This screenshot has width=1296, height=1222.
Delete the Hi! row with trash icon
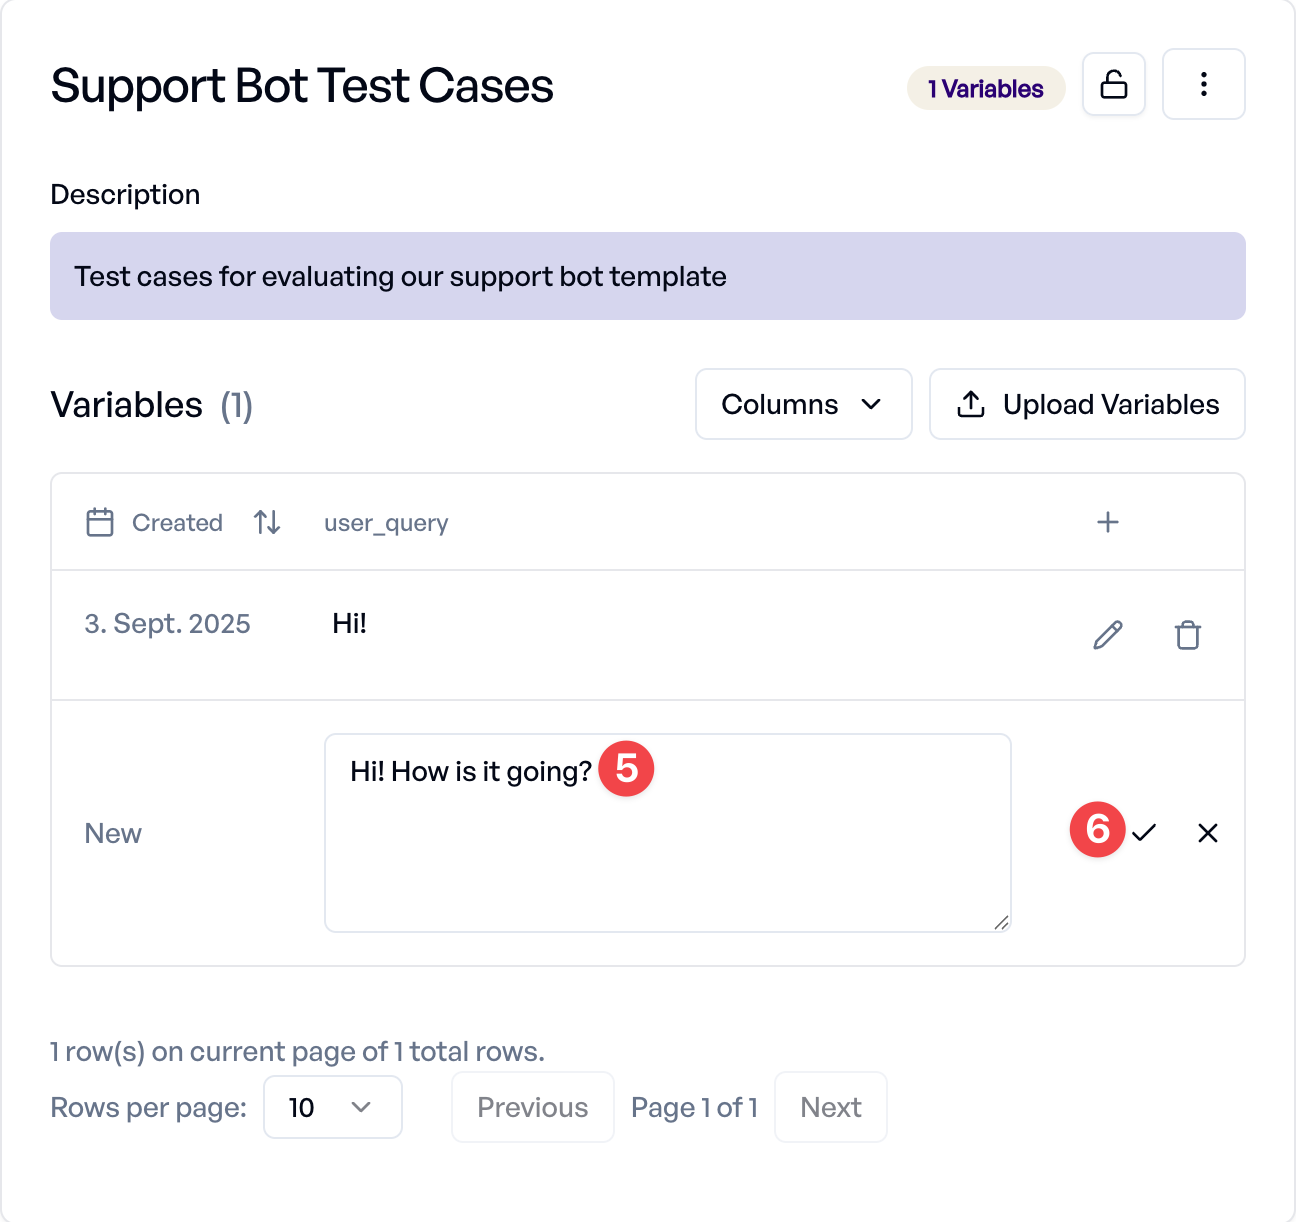(1188, 635)
